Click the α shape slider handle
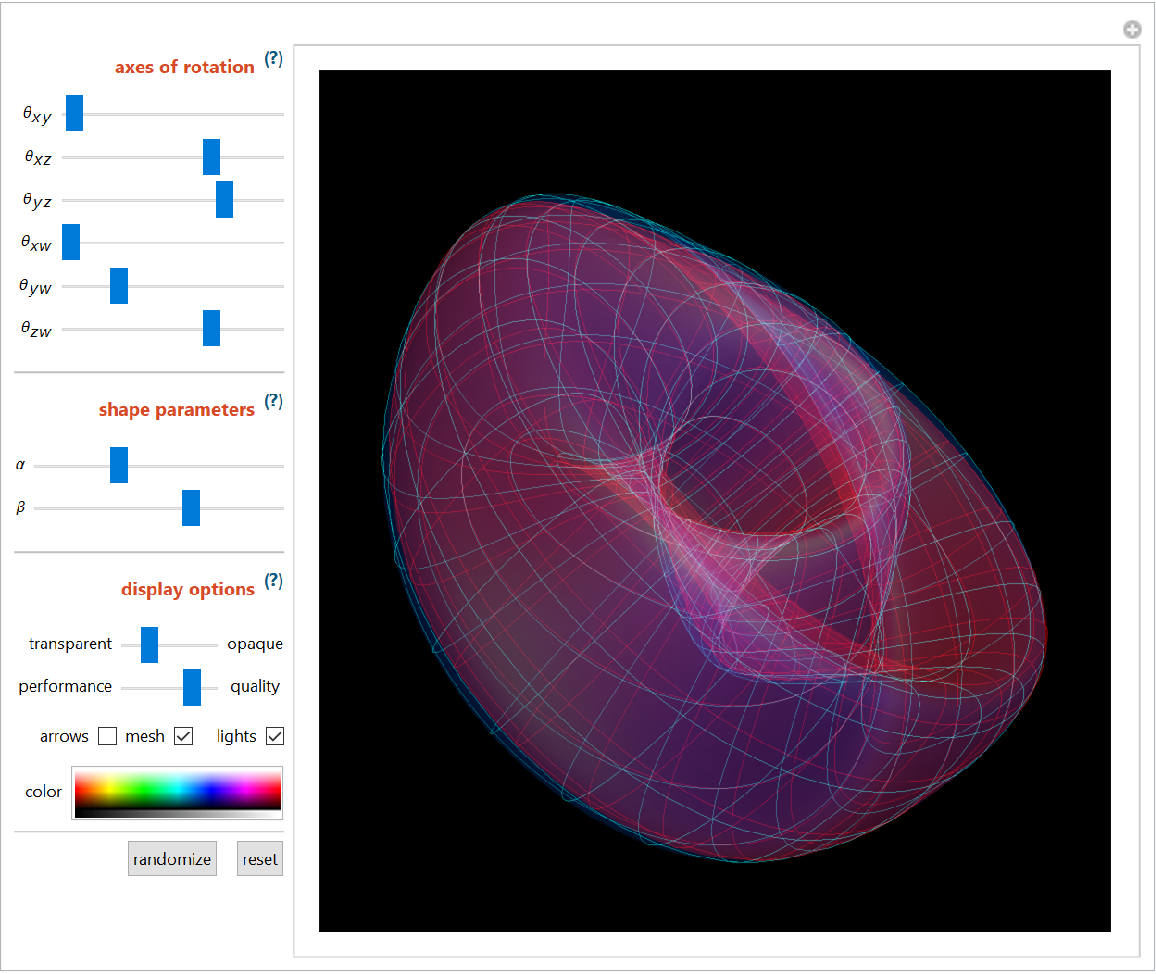 point(119,465)
